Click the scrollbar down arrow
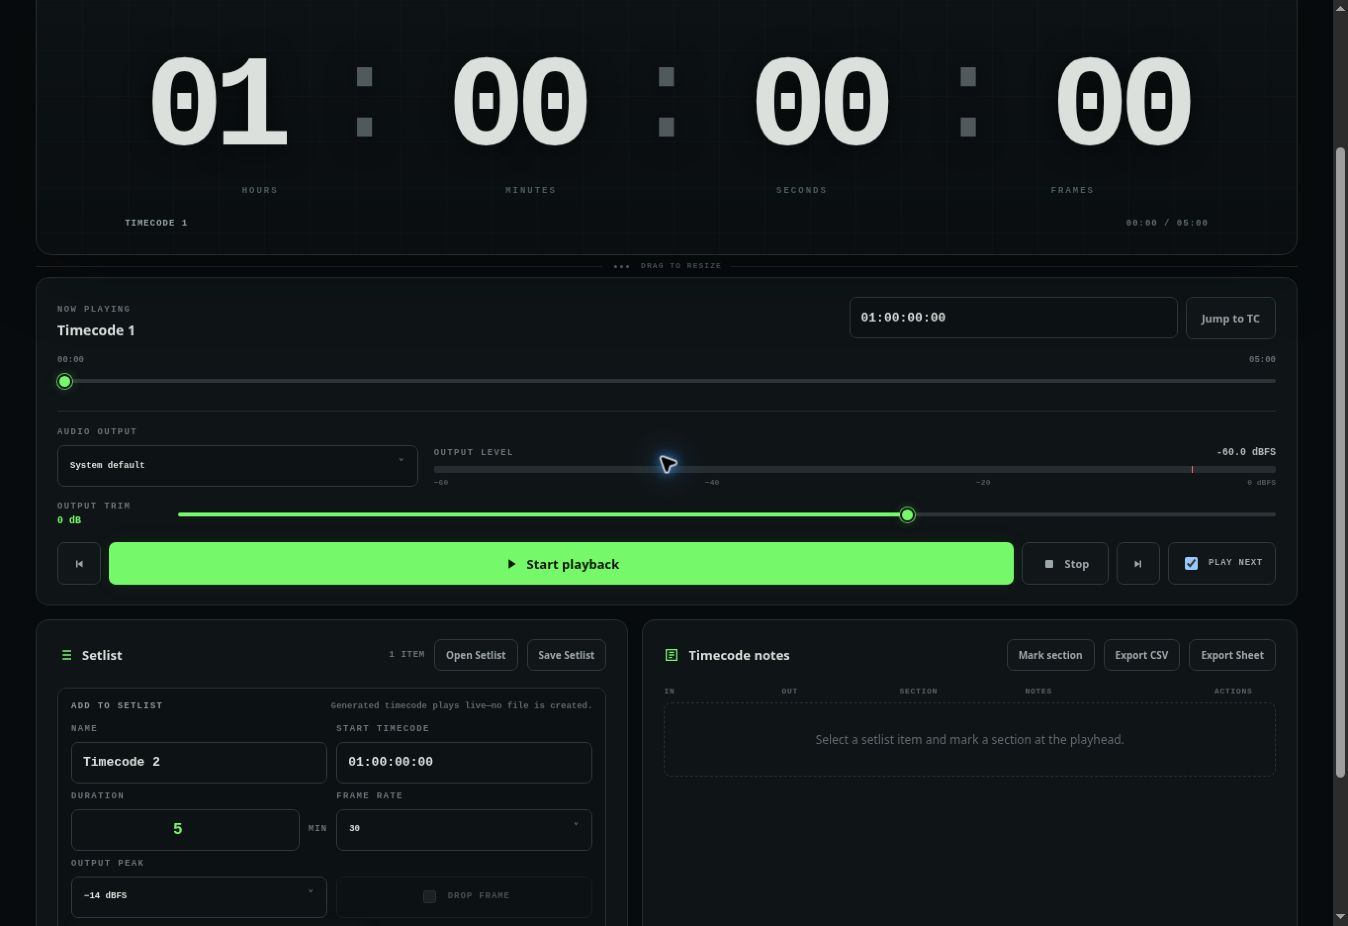 [1341, 917]
